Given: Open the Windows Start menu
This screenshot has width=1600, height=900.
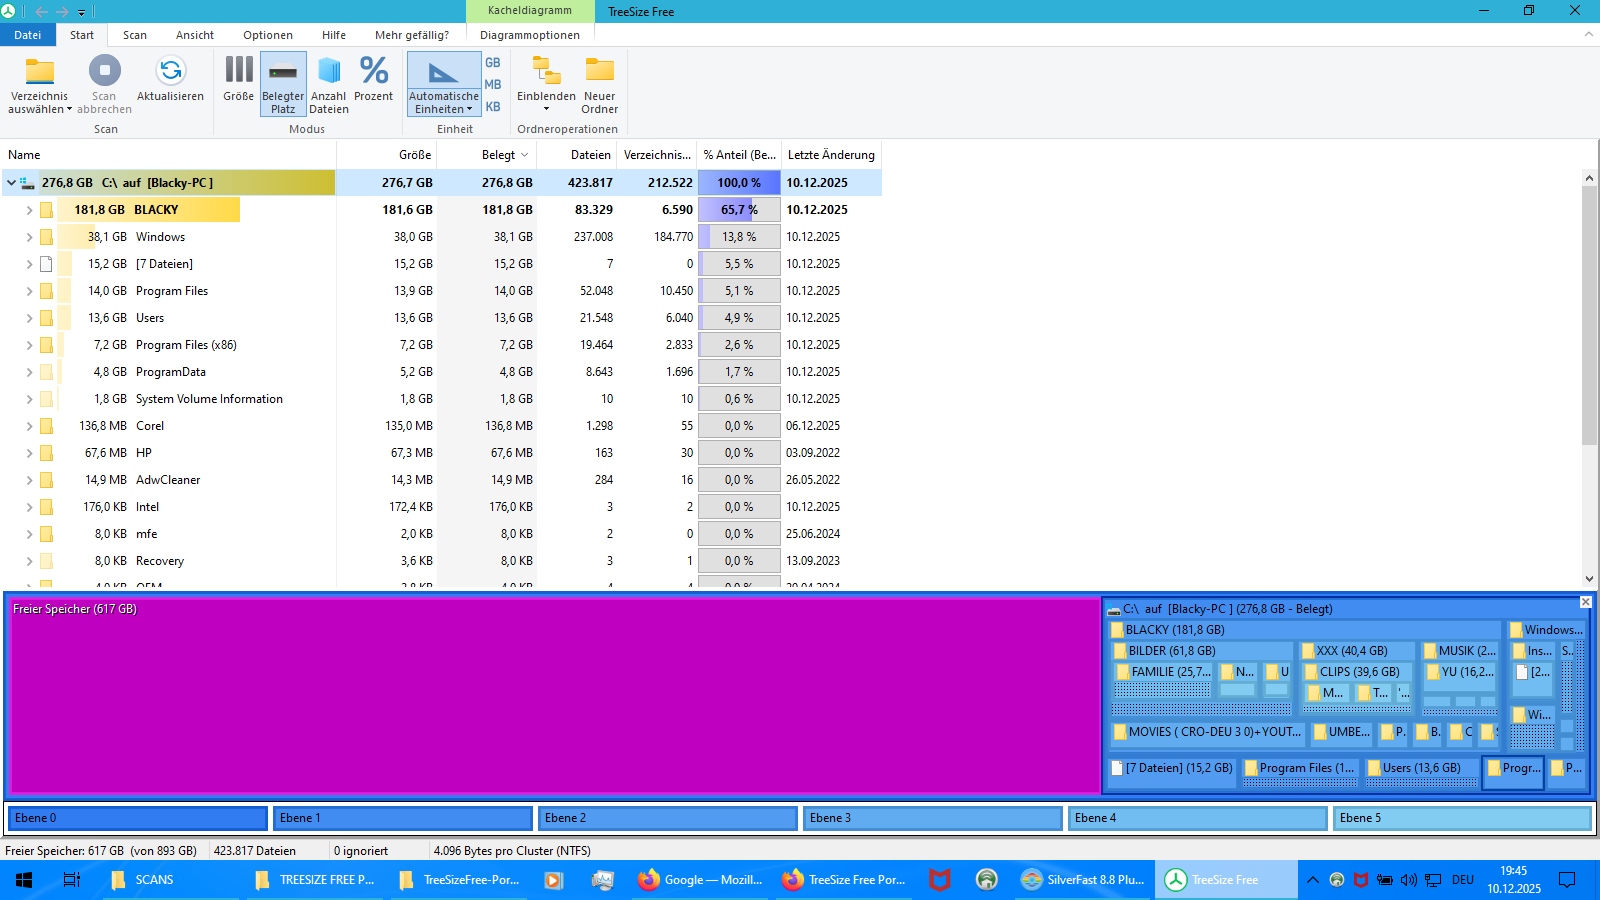Looking at the screenshot, I should [x=24, y=880].
